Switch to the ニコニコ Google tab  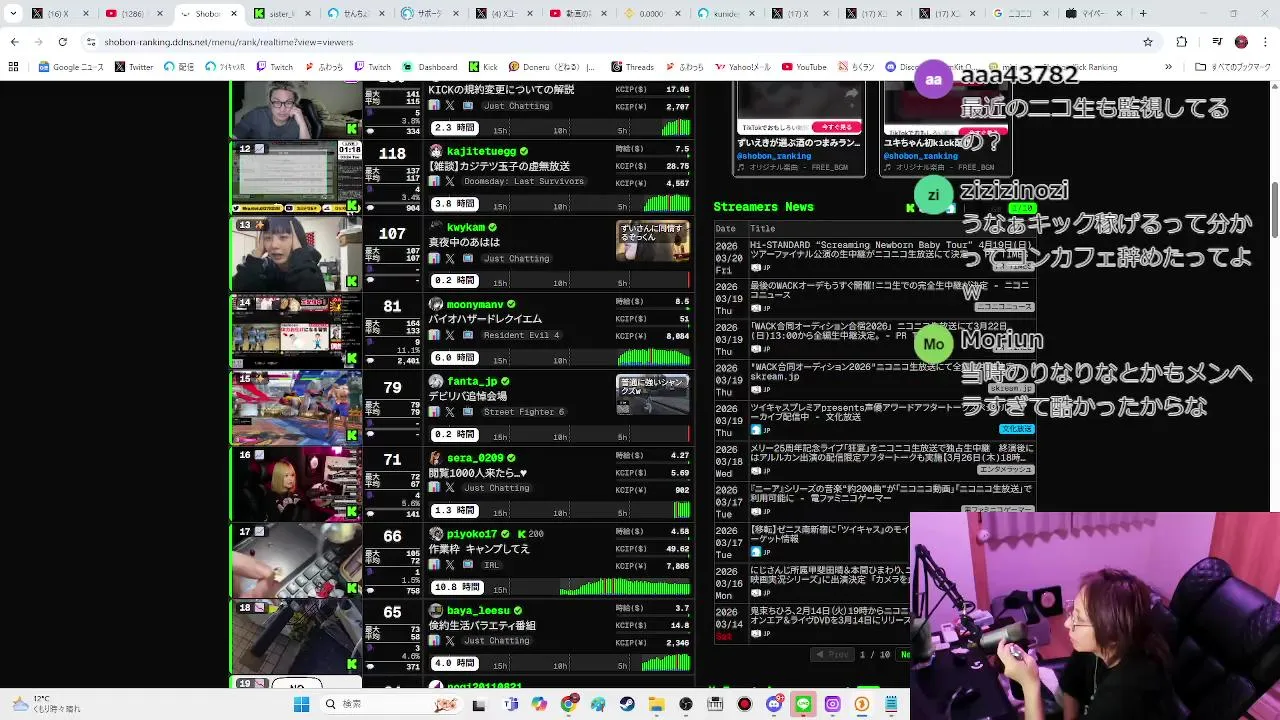click(x=1021, y=14)
